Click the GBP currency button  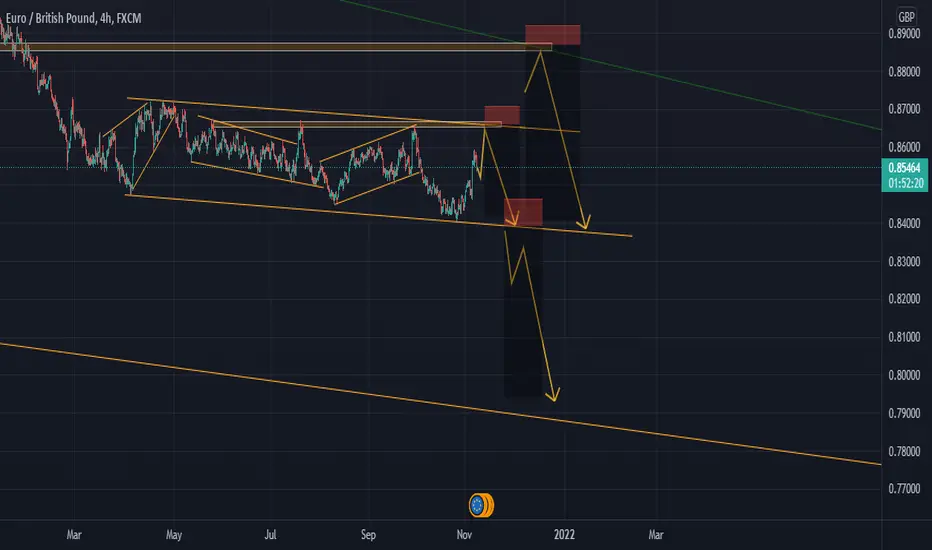pyautogui.click(x=906, y=17)
